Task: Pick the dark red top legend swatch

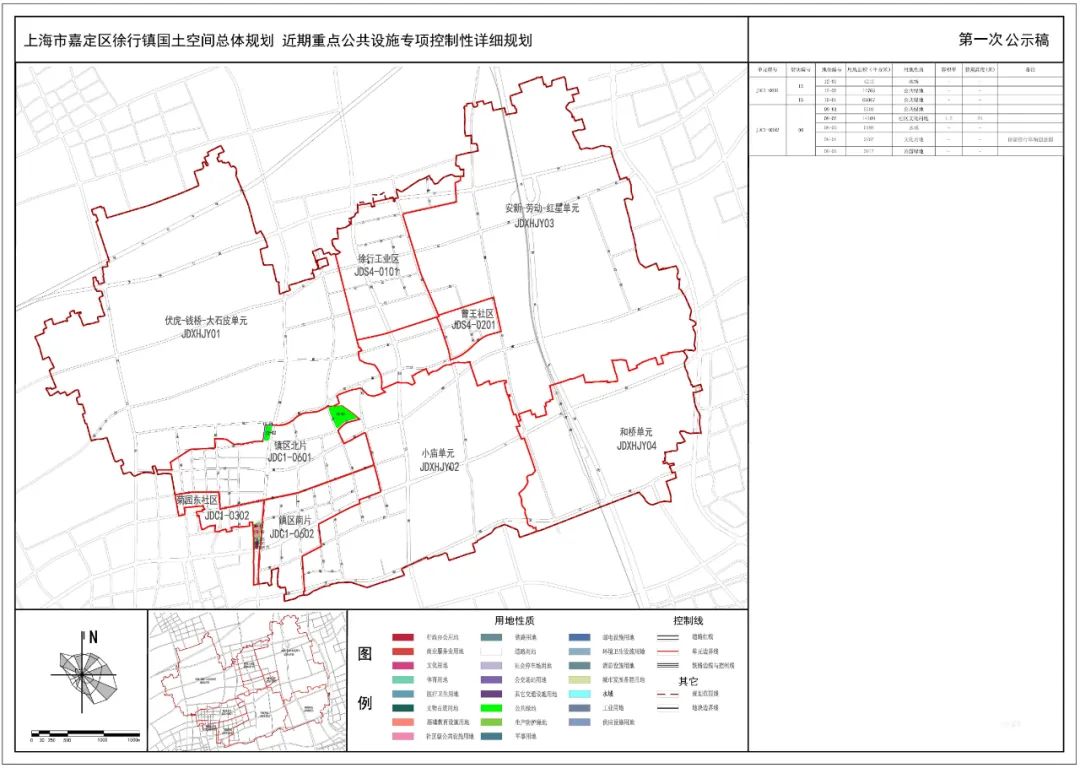Action: 403,638
